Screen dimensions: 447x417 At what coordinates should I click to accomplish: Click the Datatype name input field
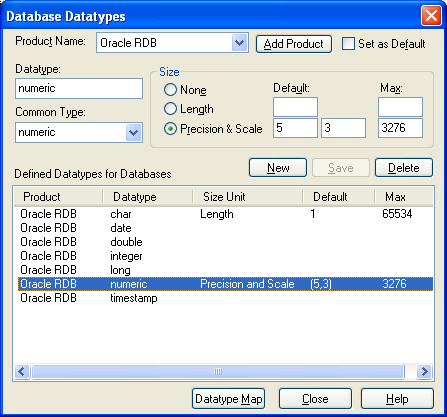point(79,88)
